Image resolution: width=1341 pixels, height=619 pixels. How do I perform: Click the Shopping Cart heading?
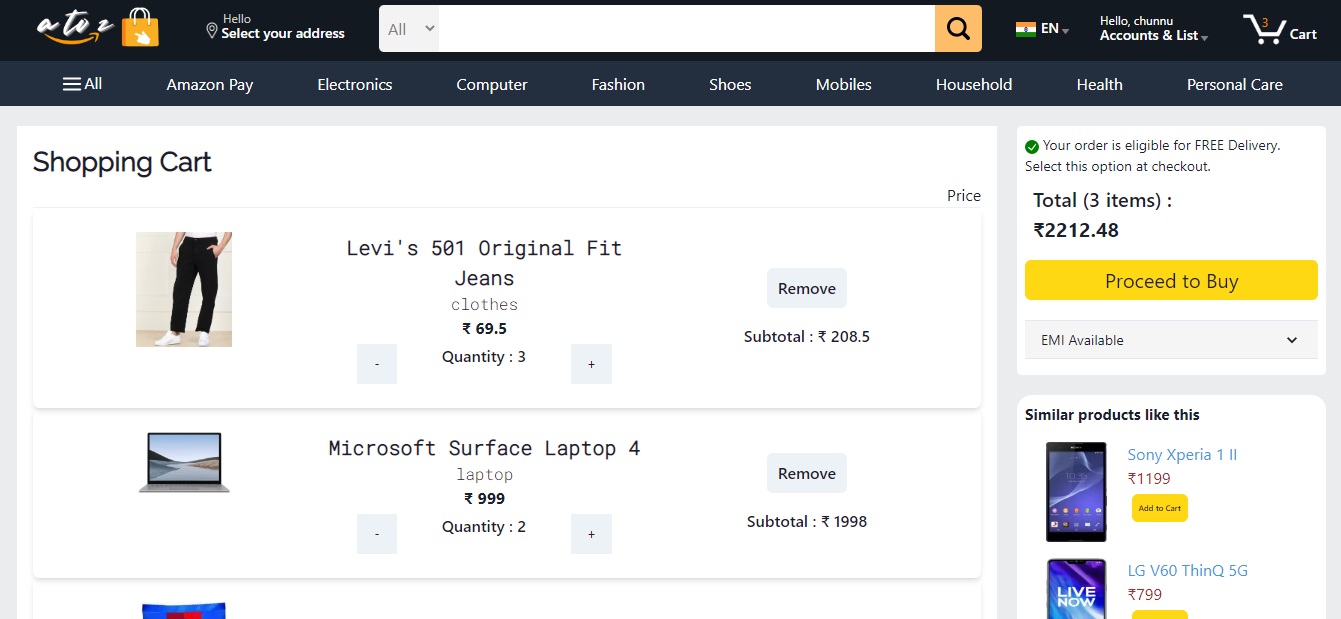[x=122, y=162]
